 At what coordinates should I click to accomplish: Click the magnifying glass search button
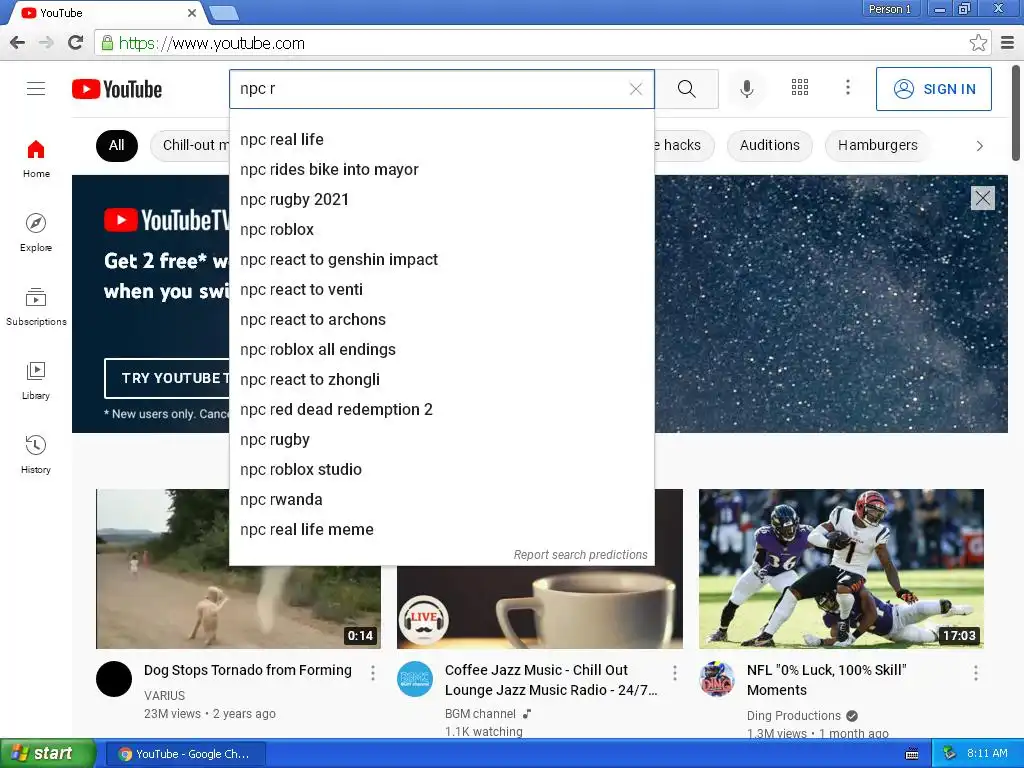click(x=686, y=89)
